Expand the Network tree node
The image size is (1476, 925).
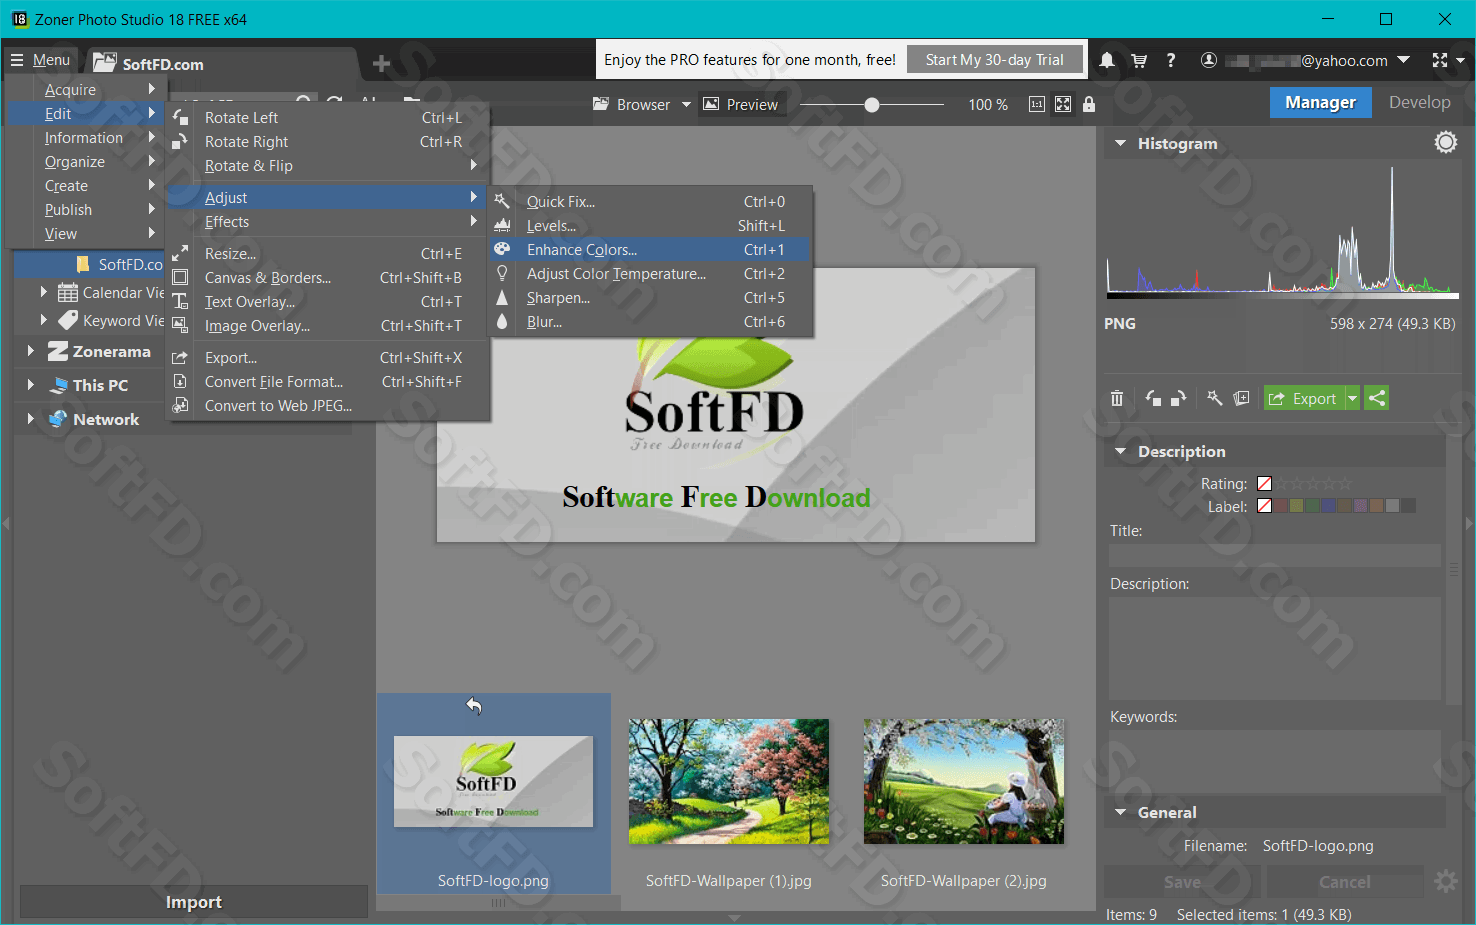[30, 419]
